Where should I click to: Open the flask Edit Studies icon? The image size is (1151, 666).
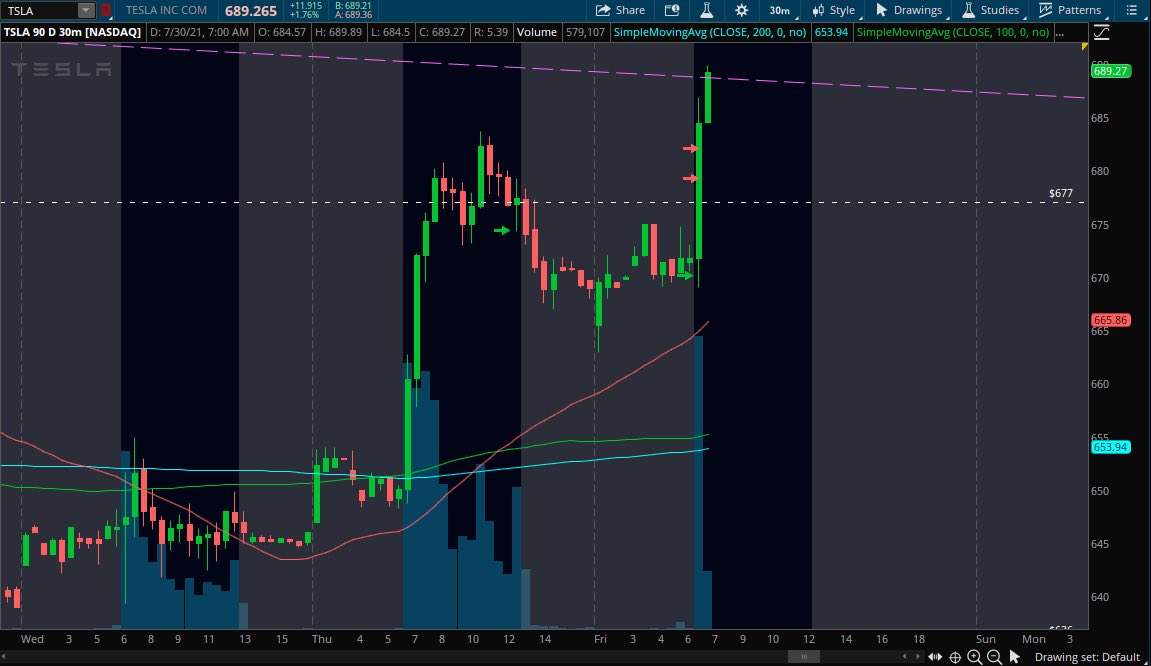pos(706,10)
